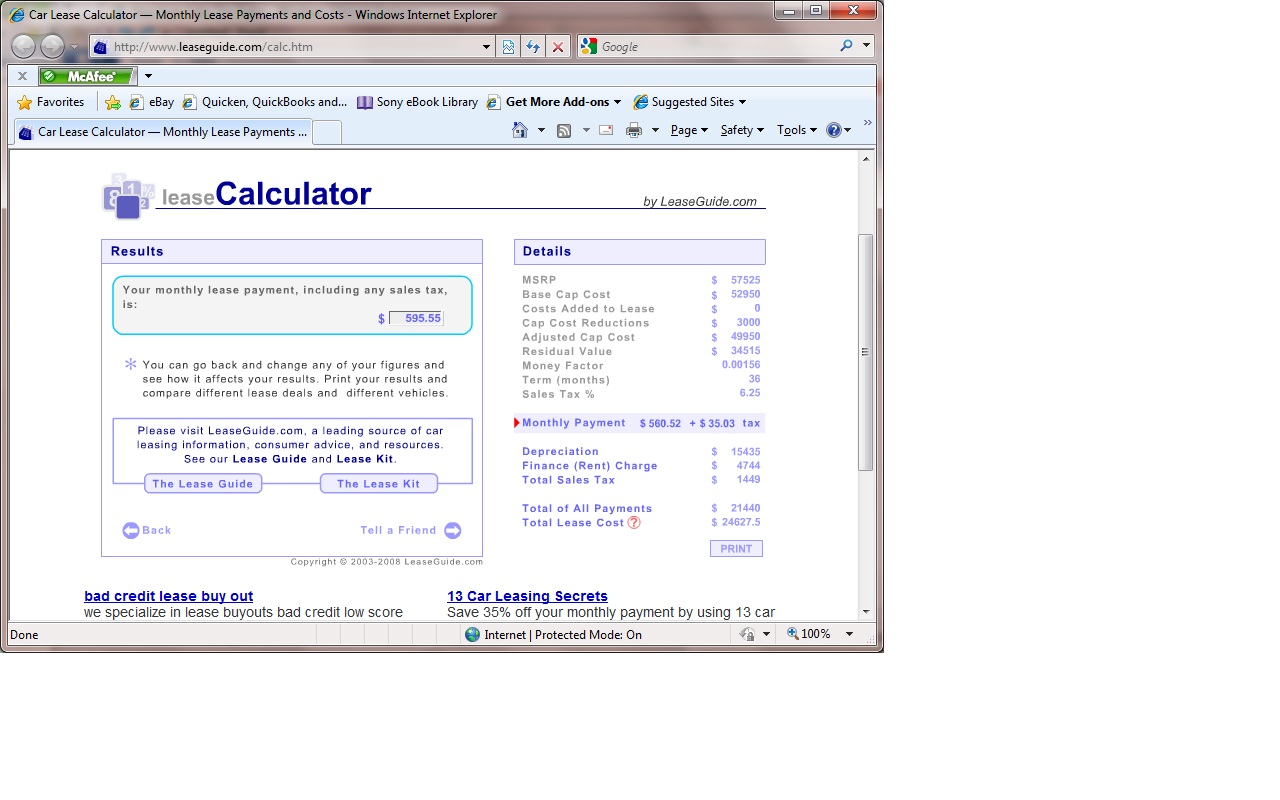1280x800 pixels.
Task: Open the Tools menu
Action: coord(796,130)
